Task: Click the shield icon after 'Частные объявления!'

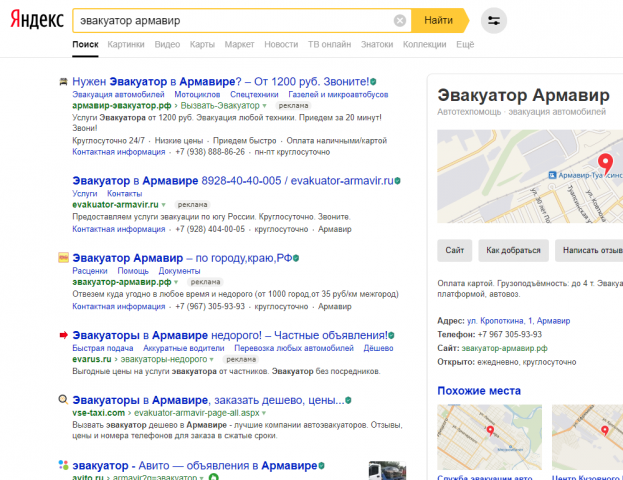Action: 391,335
